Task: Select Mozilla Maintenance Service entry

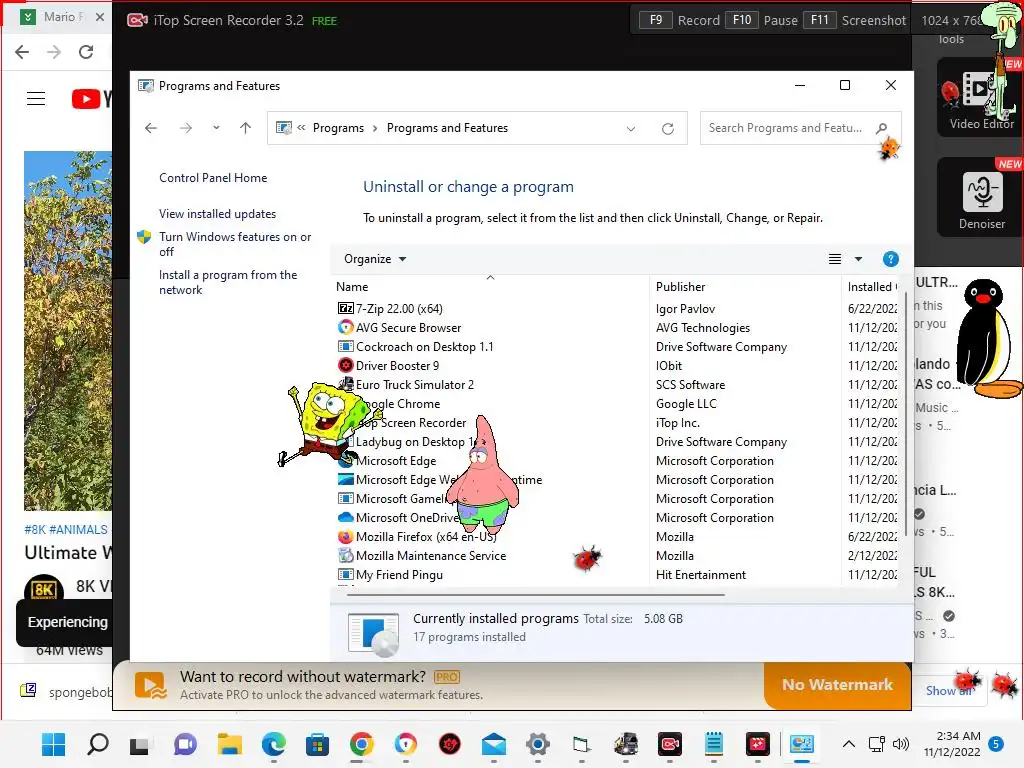Action: click(431, 556)
